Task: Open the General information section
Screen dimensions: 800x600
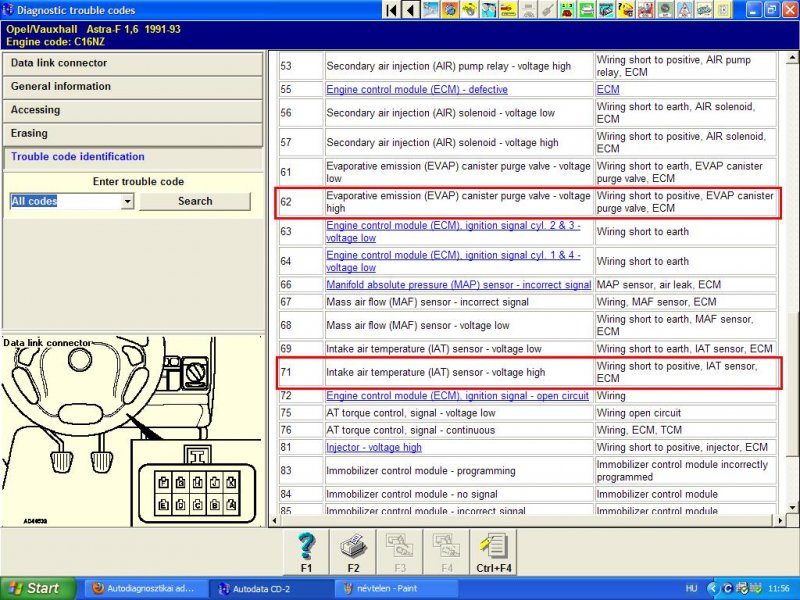Action: click(x=133, y=87)
